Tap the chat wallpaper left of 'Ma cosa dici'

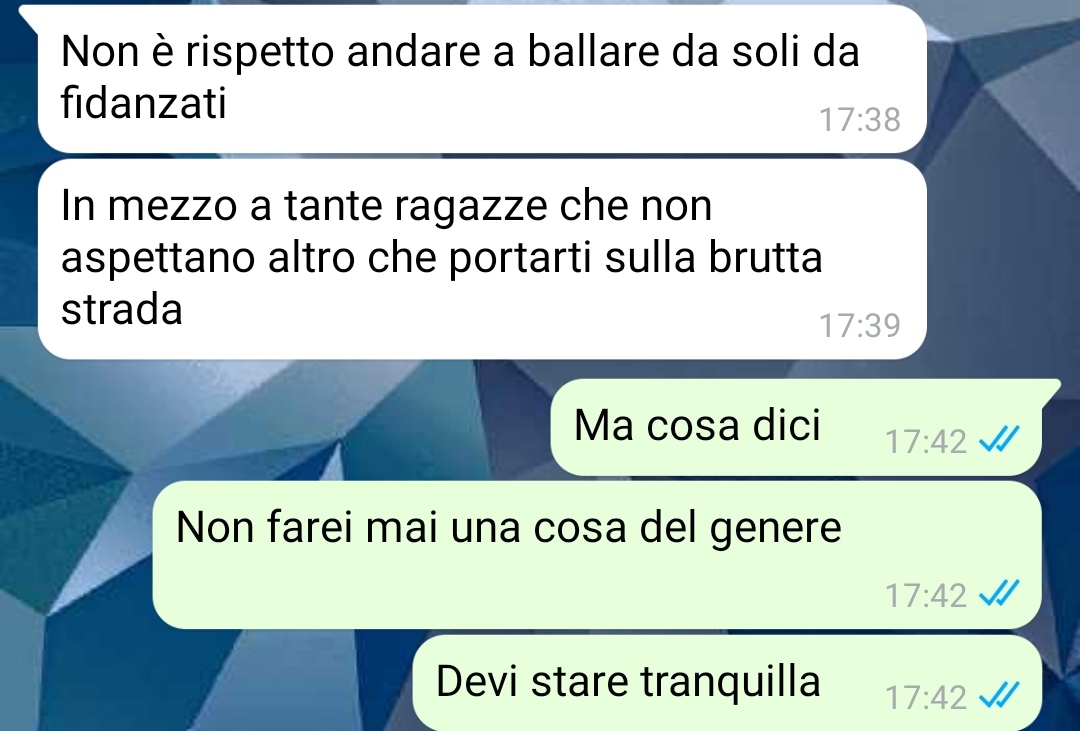[x=276, y=427]
